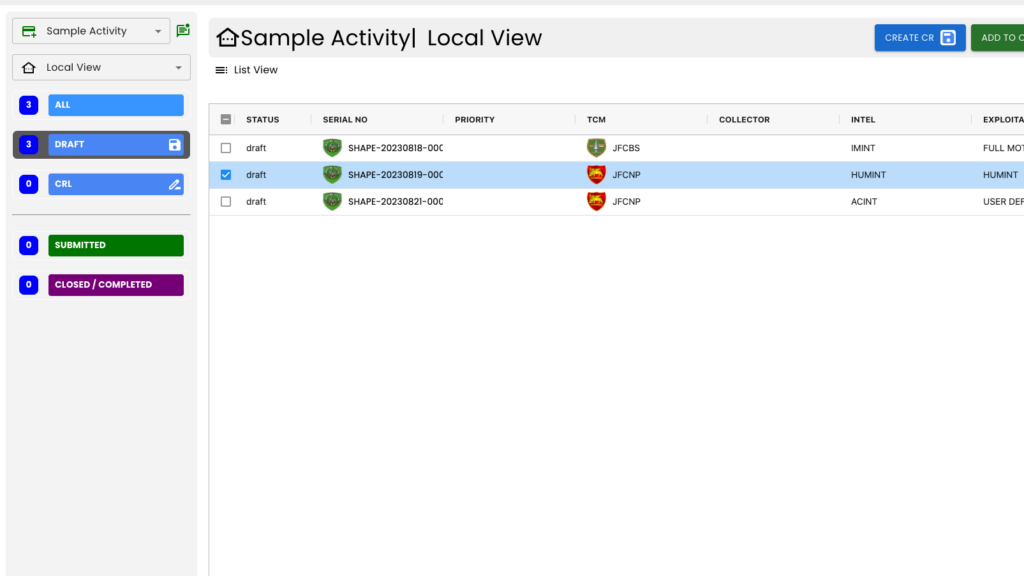Click the List View icon
Screen dimensions: 1024x576
(221, 70)
